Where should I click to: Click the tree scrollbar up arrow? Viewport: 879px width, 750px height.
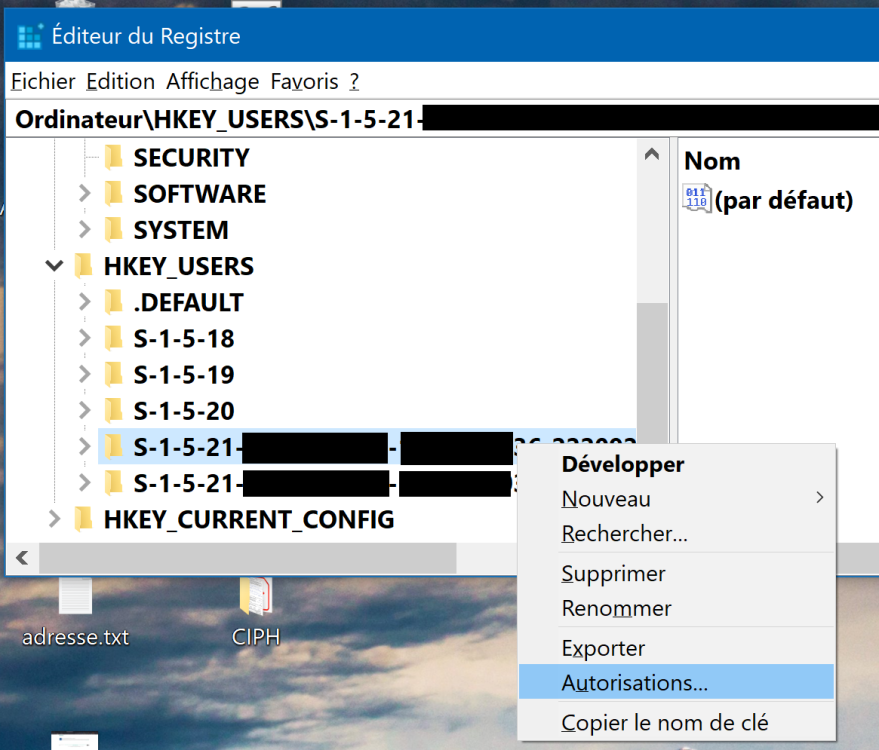pos(652,154)
